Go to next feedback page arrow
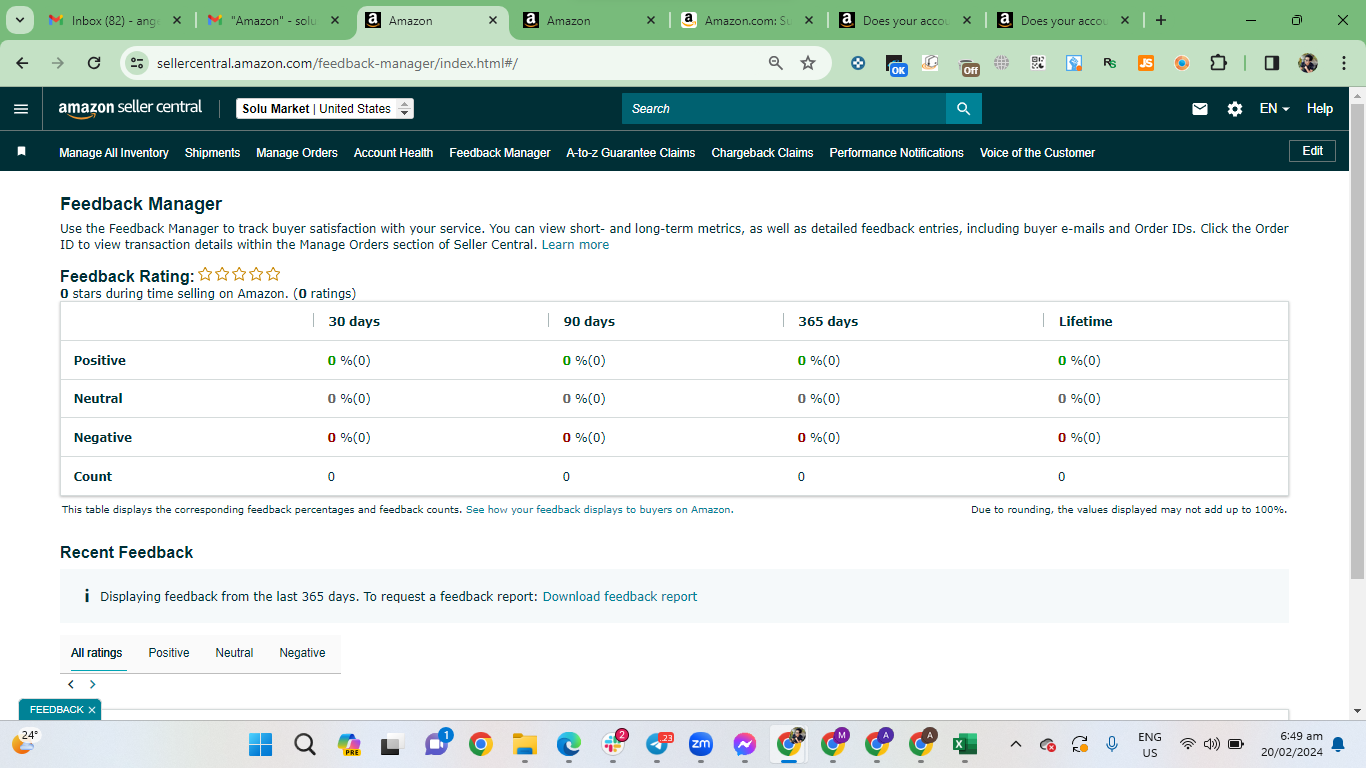This screenshot has height=768, width=1366. (93, 685)
